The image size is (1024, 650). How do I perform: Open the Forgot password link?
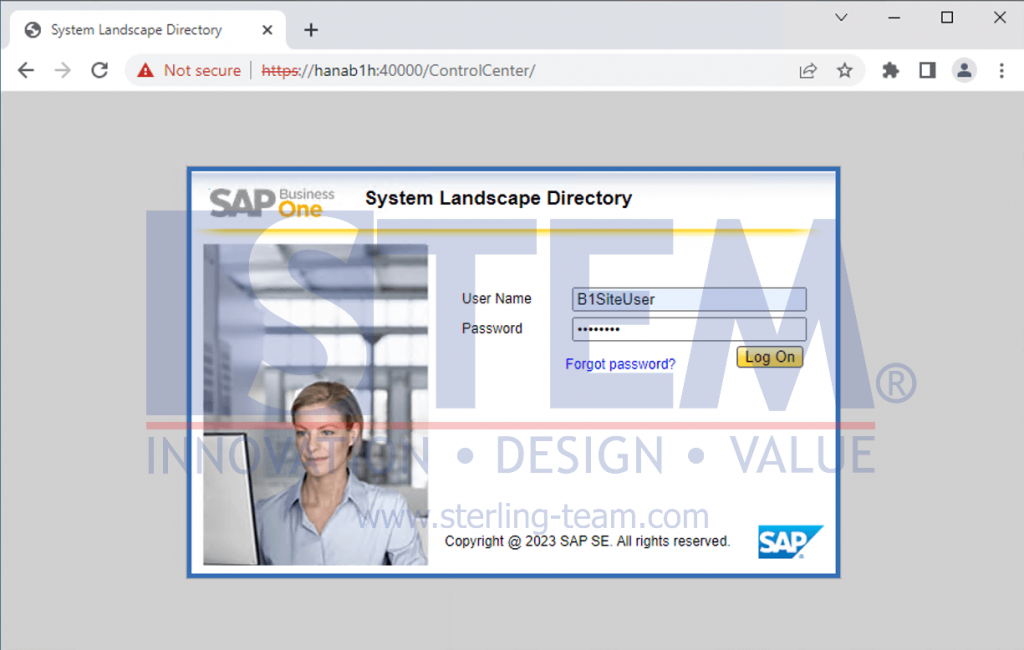(x=620, y=364)
